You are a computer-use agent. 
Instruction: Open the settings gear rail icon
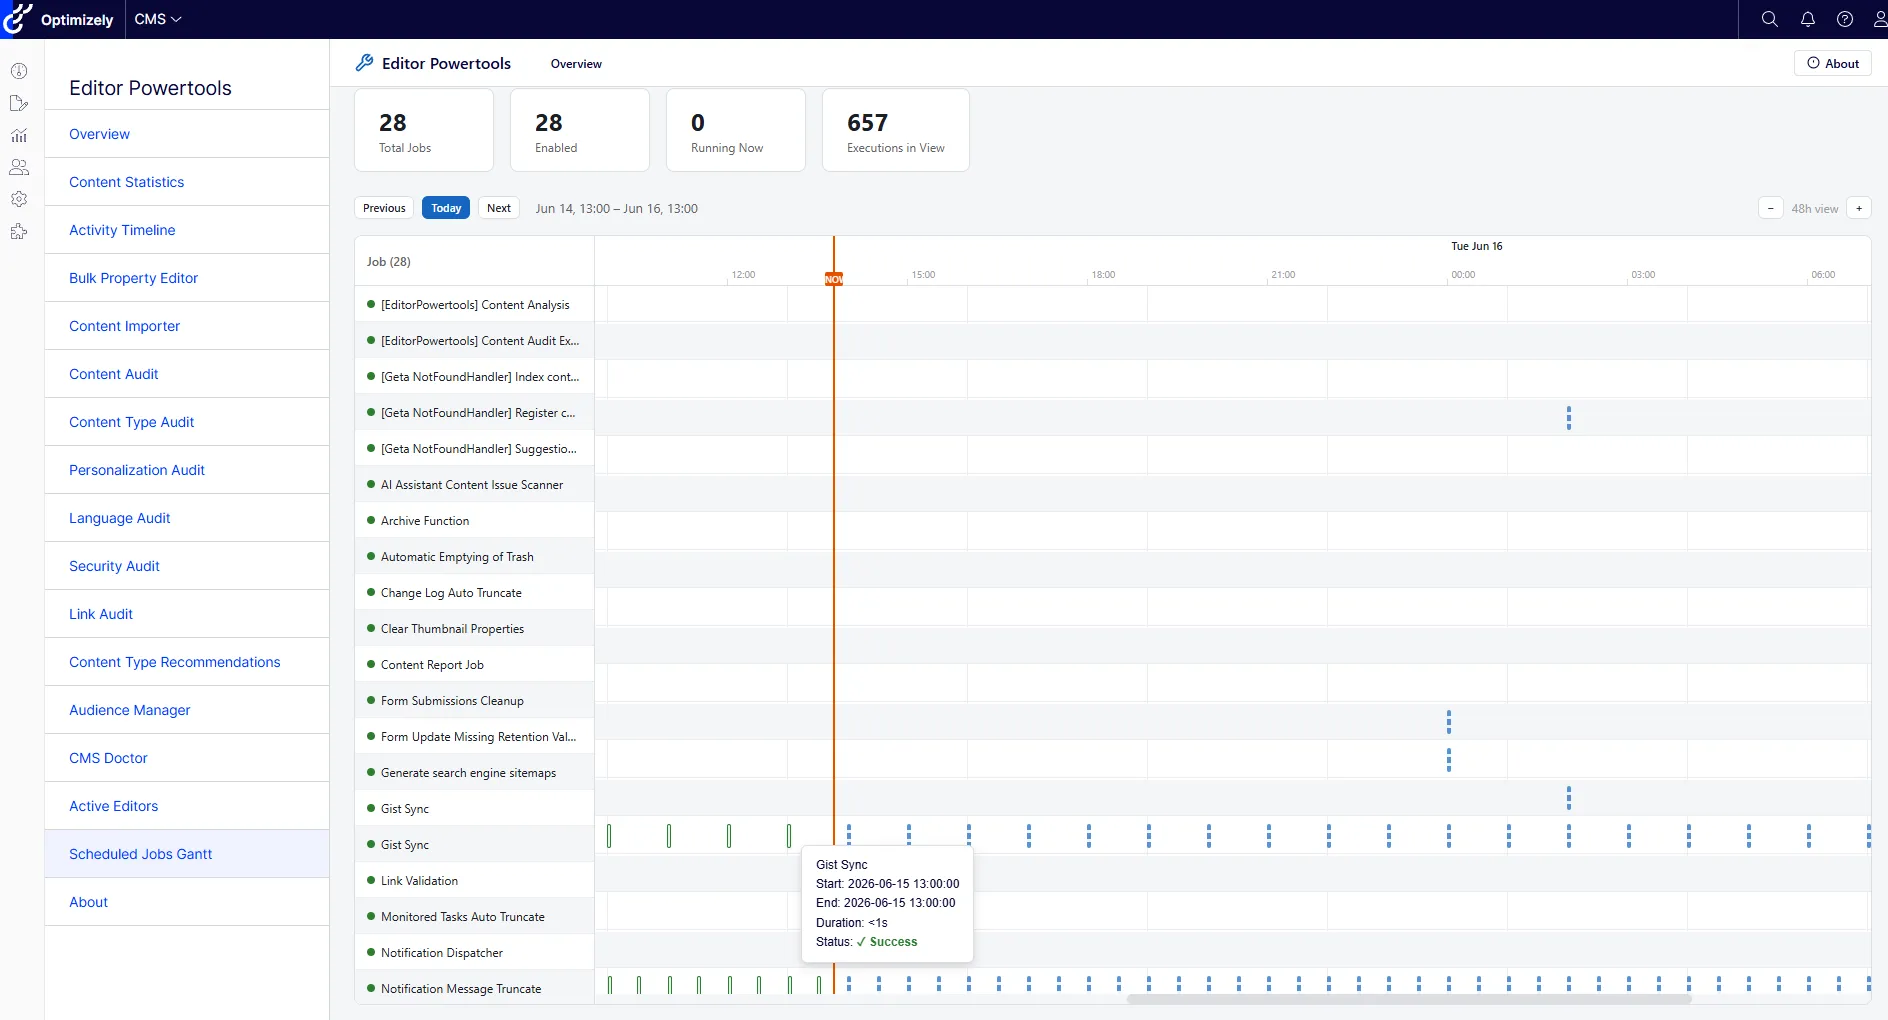[x=19, y=199]
